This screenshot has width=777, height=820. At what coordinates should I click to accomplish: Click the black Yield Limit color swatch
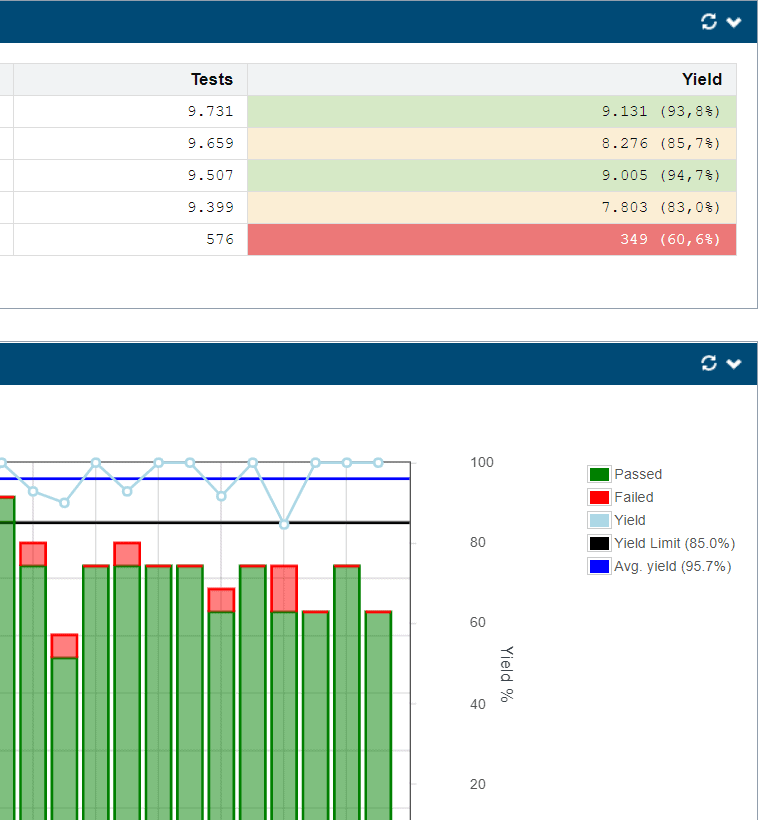pos(599,544)
